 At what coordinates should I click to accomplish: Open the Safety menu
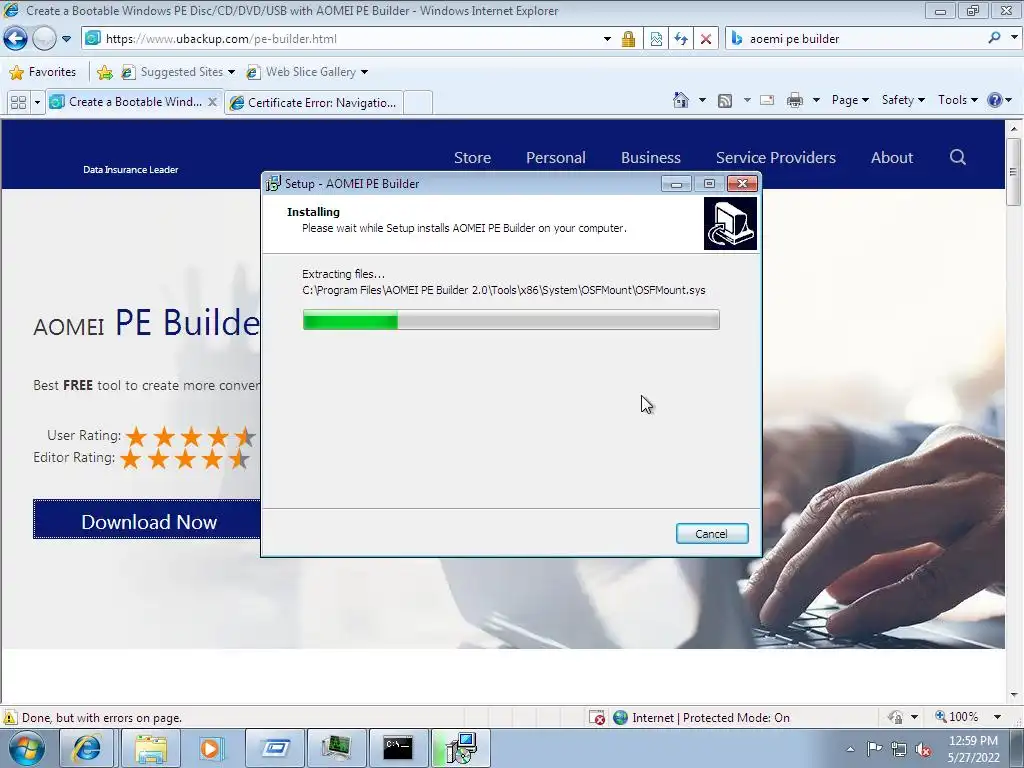(903, 100)
